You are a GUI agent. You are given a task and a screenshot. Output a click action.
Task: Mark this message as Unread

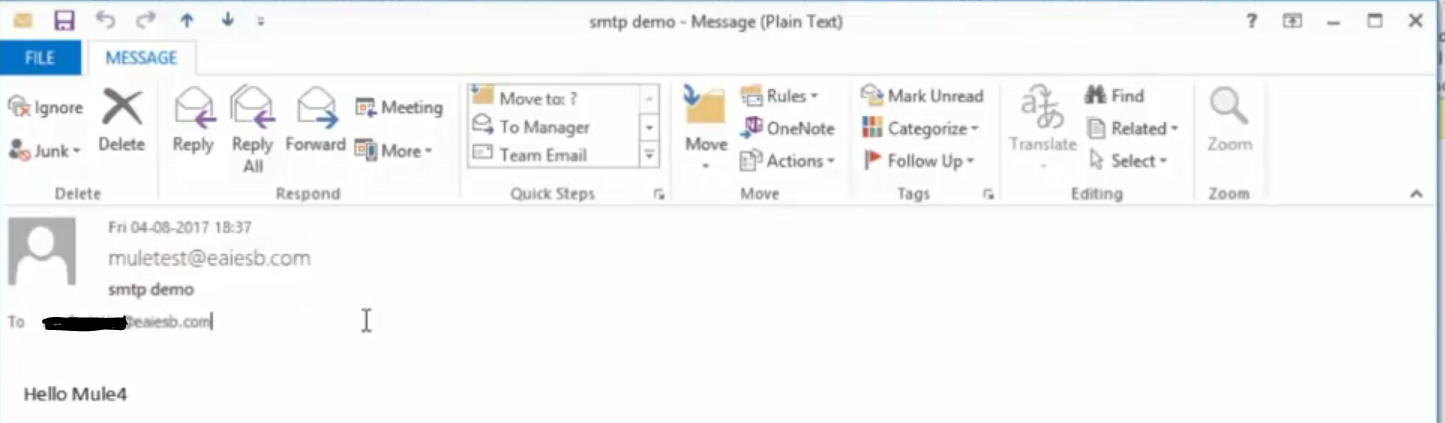(922, 96)
